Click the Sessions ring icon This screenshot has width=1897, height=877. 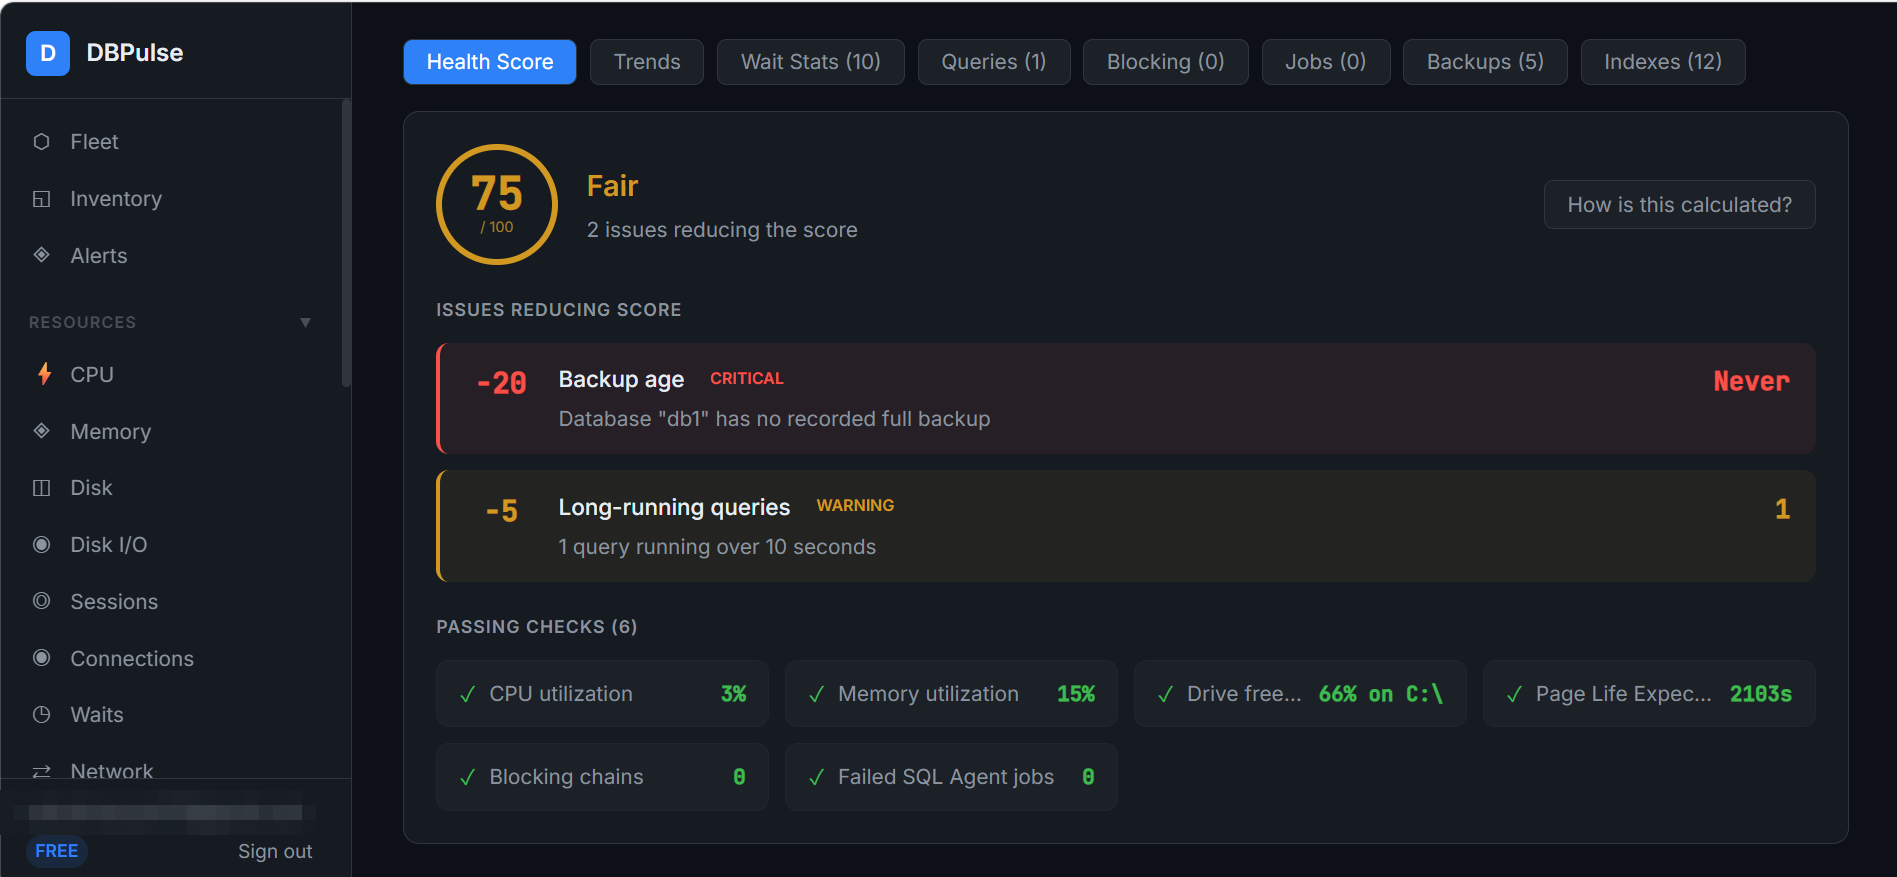pos(41,601)
